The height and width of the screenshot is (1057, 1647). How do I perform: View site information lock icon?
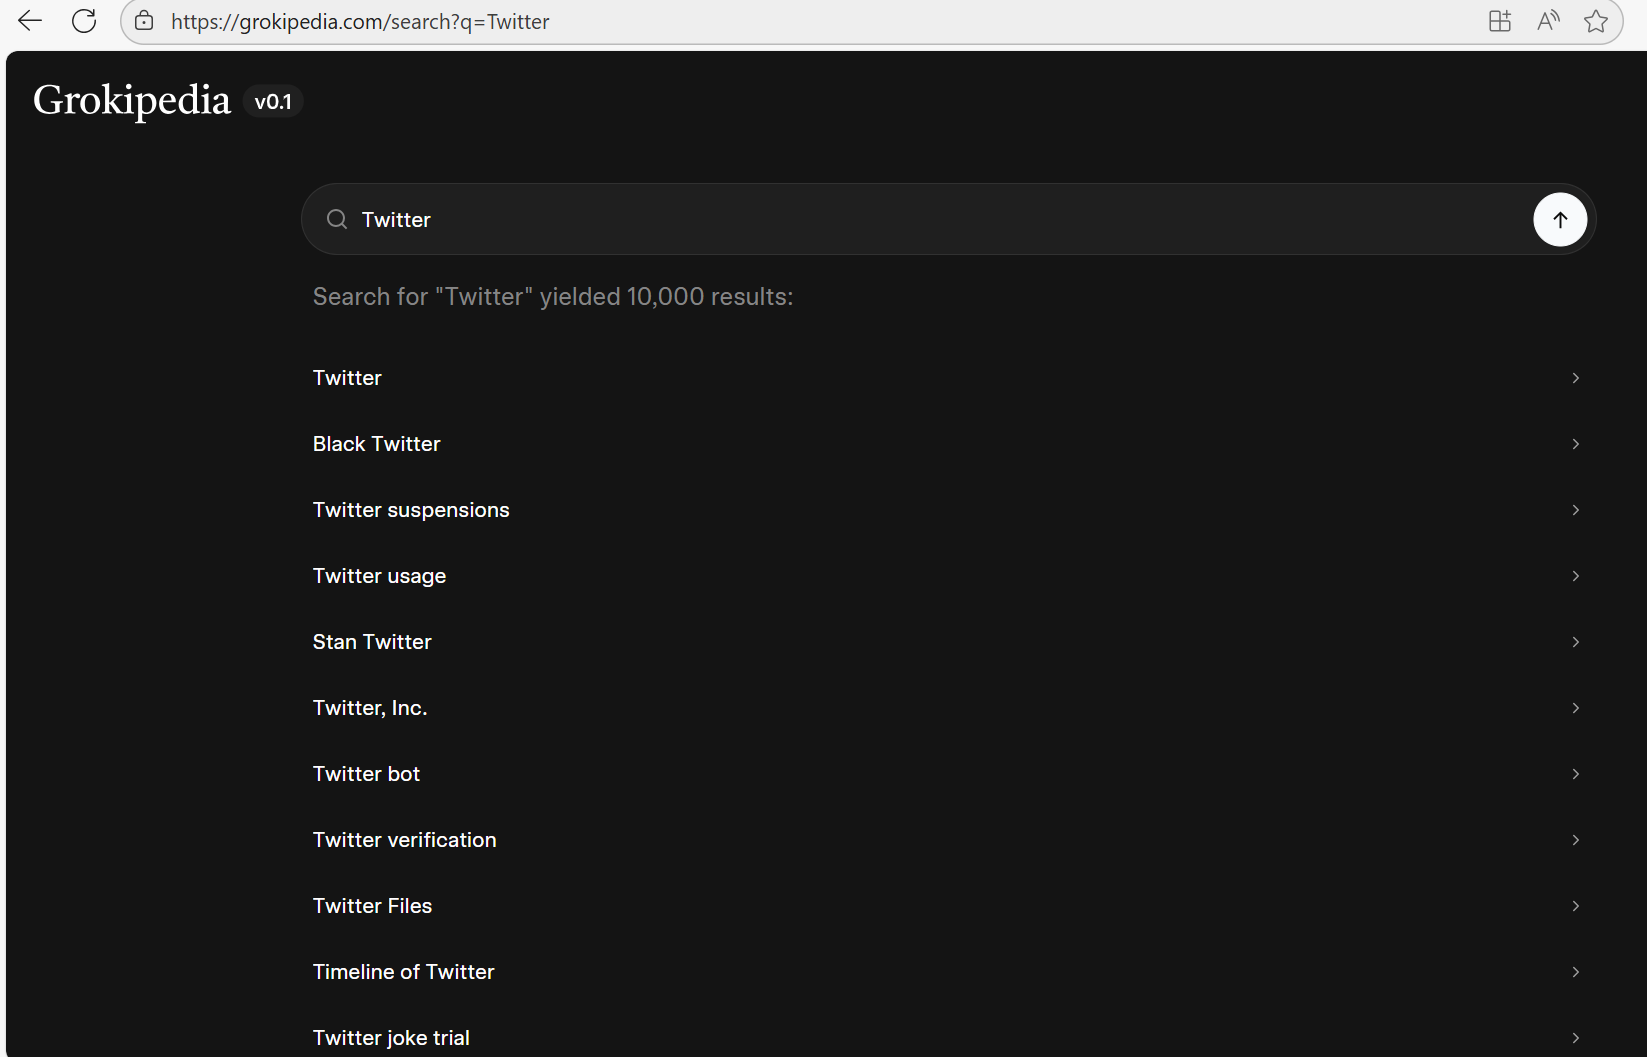point(144,21)
